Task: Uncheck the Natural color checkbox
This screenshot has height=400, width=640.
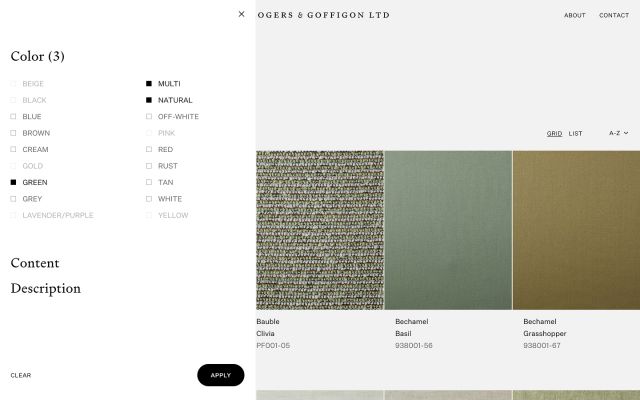Action: [x=149, y=100]
